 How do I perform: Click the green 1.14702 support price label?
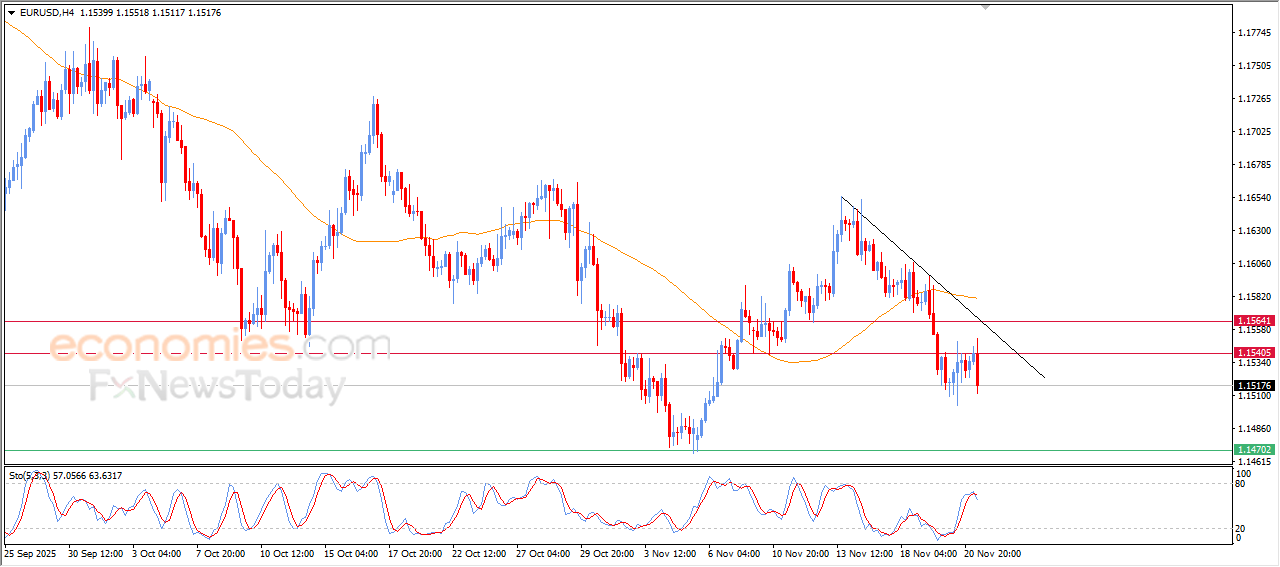[x=1253, y=450]
